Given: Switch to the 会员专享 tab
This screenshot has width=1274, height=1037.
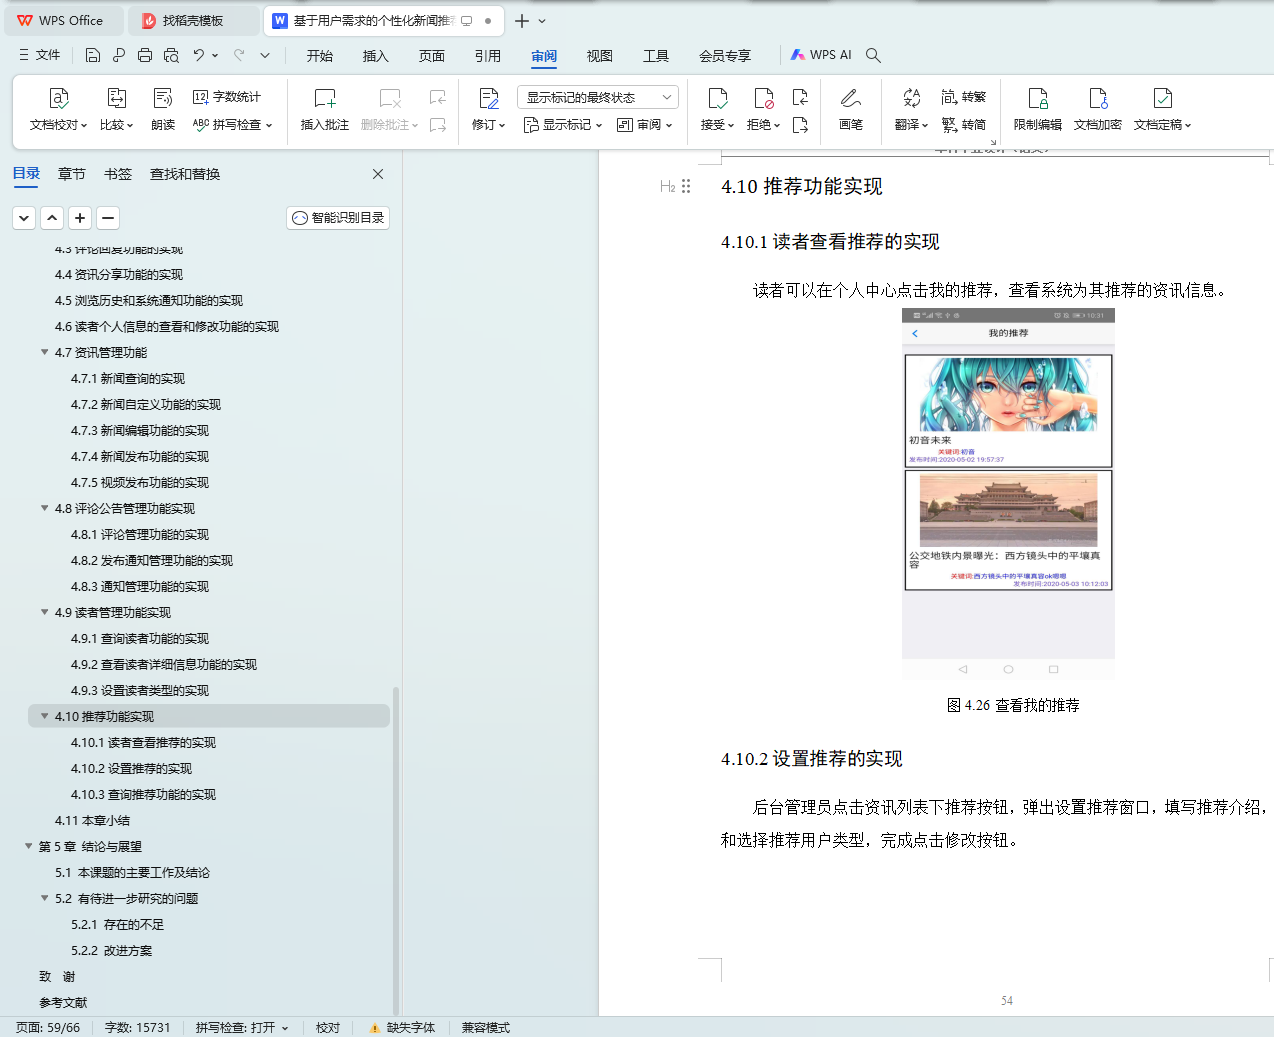Looking at the screenshot, I should pos(725,56).
